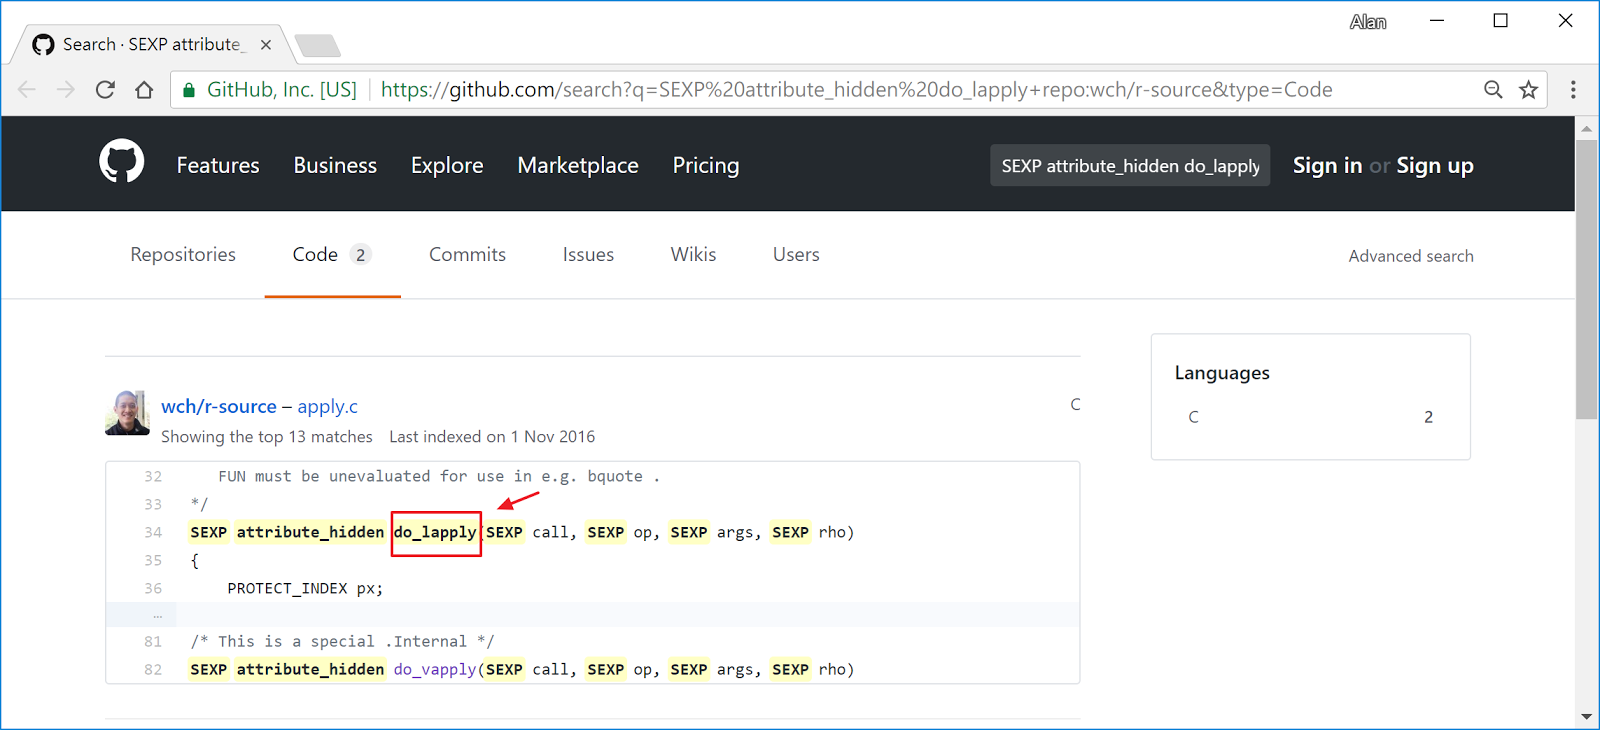Switch to Users results tab
The image size is (1600, 730).
(796, 255)
